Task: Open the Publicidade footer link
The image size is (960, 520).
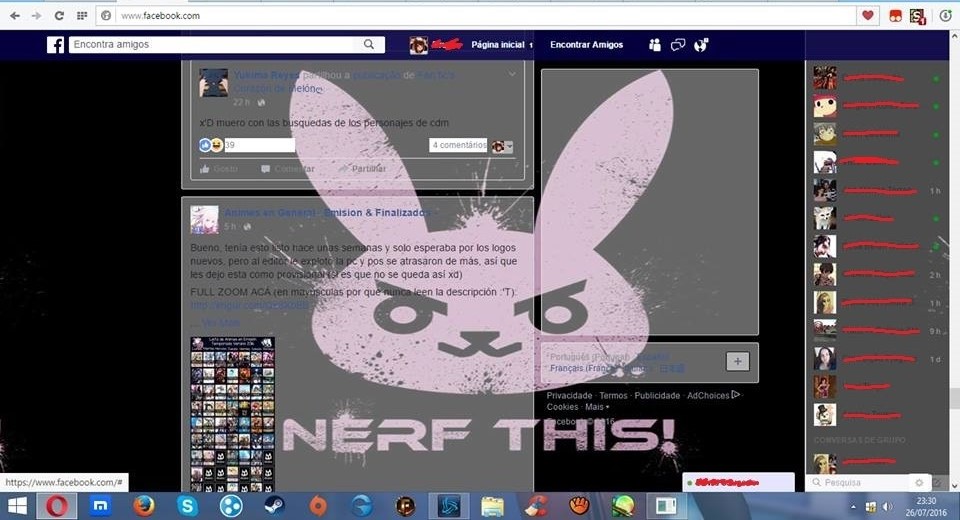Action: 657,396
